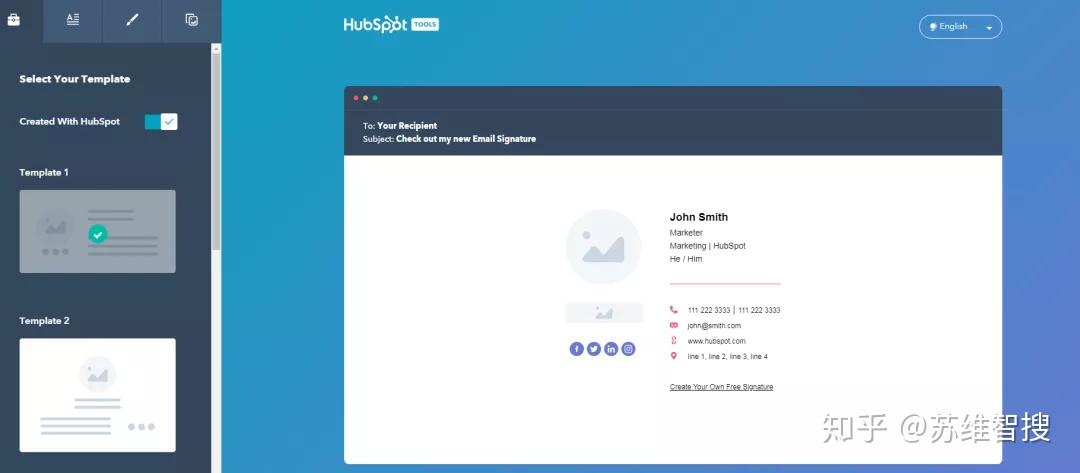The width and height of the screenshot is (1080, 473).
Task: Click the email envelope icon
Action: tap(674, 325)
